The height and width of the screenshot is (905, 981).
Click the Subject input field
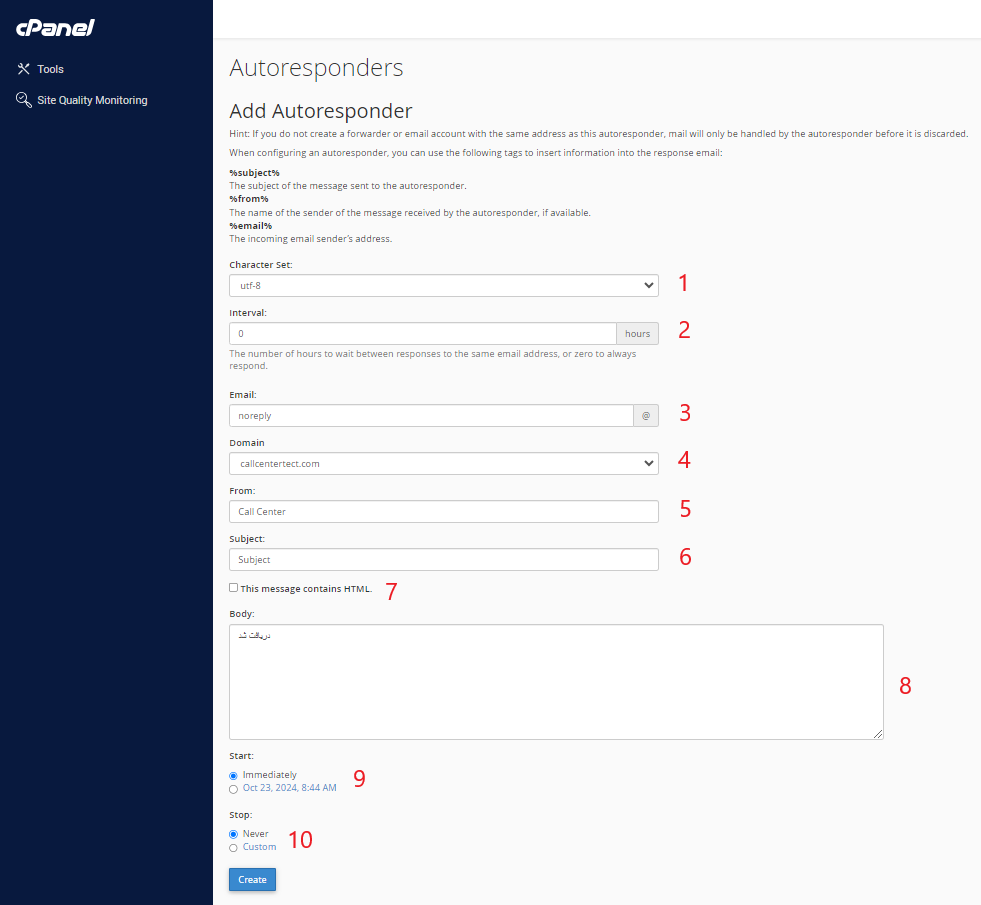(x=443, y=559)
